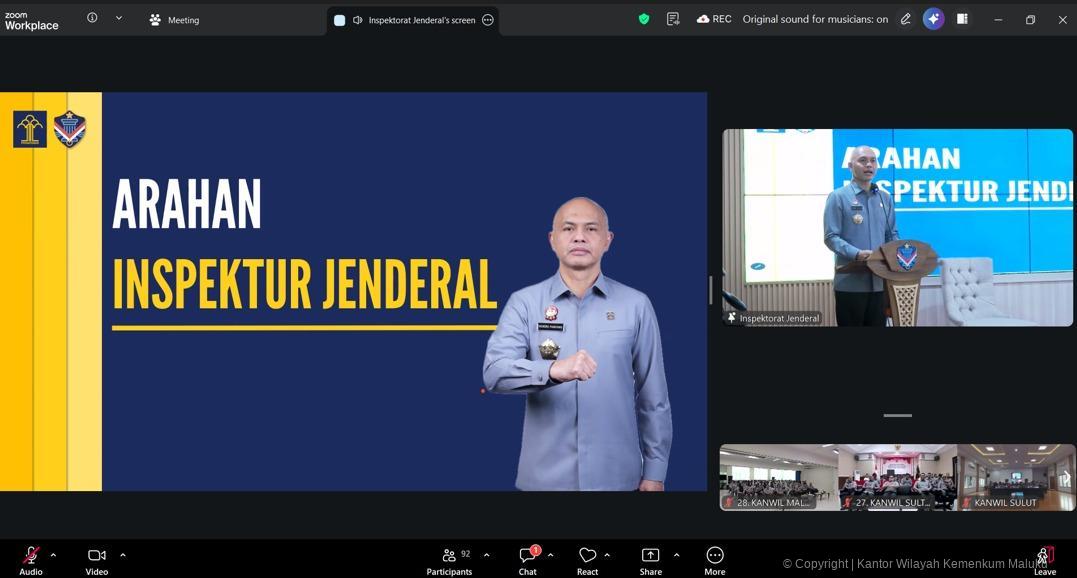Open video options arrow next to Video

tap(123, 555)
